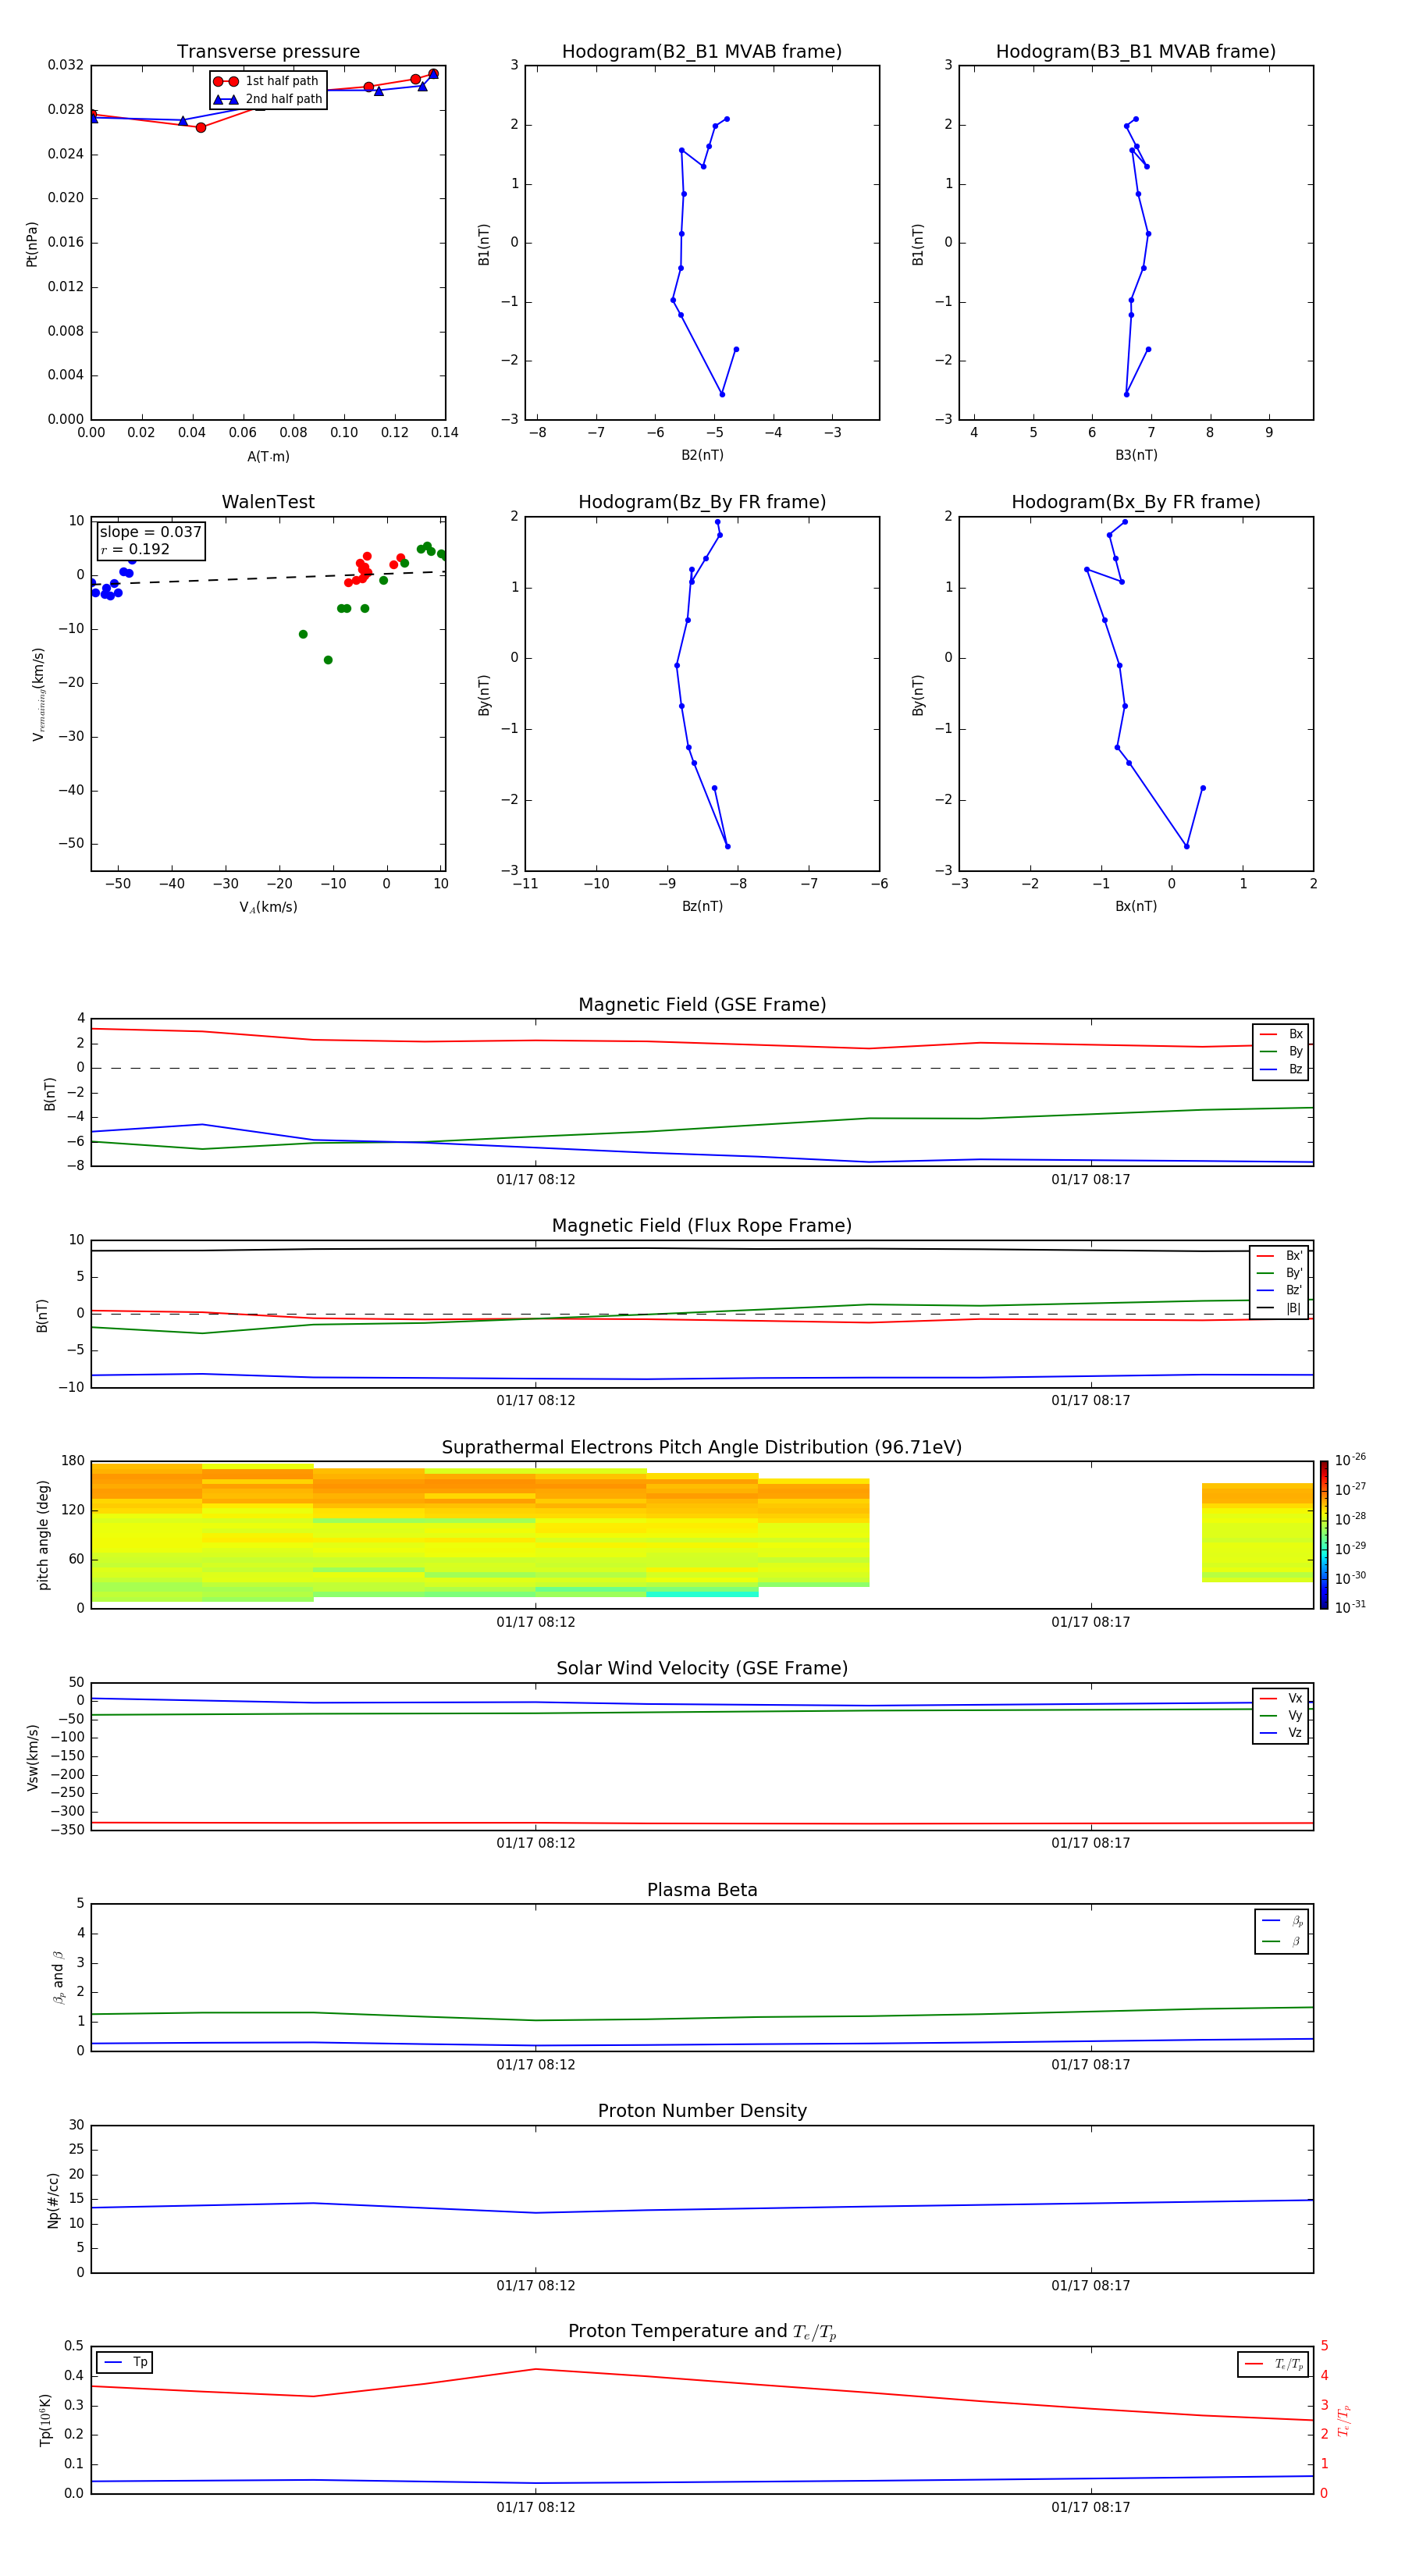Click the 'Hodogram(B2_B1 MVAB frame)' title

click(702, 52)
